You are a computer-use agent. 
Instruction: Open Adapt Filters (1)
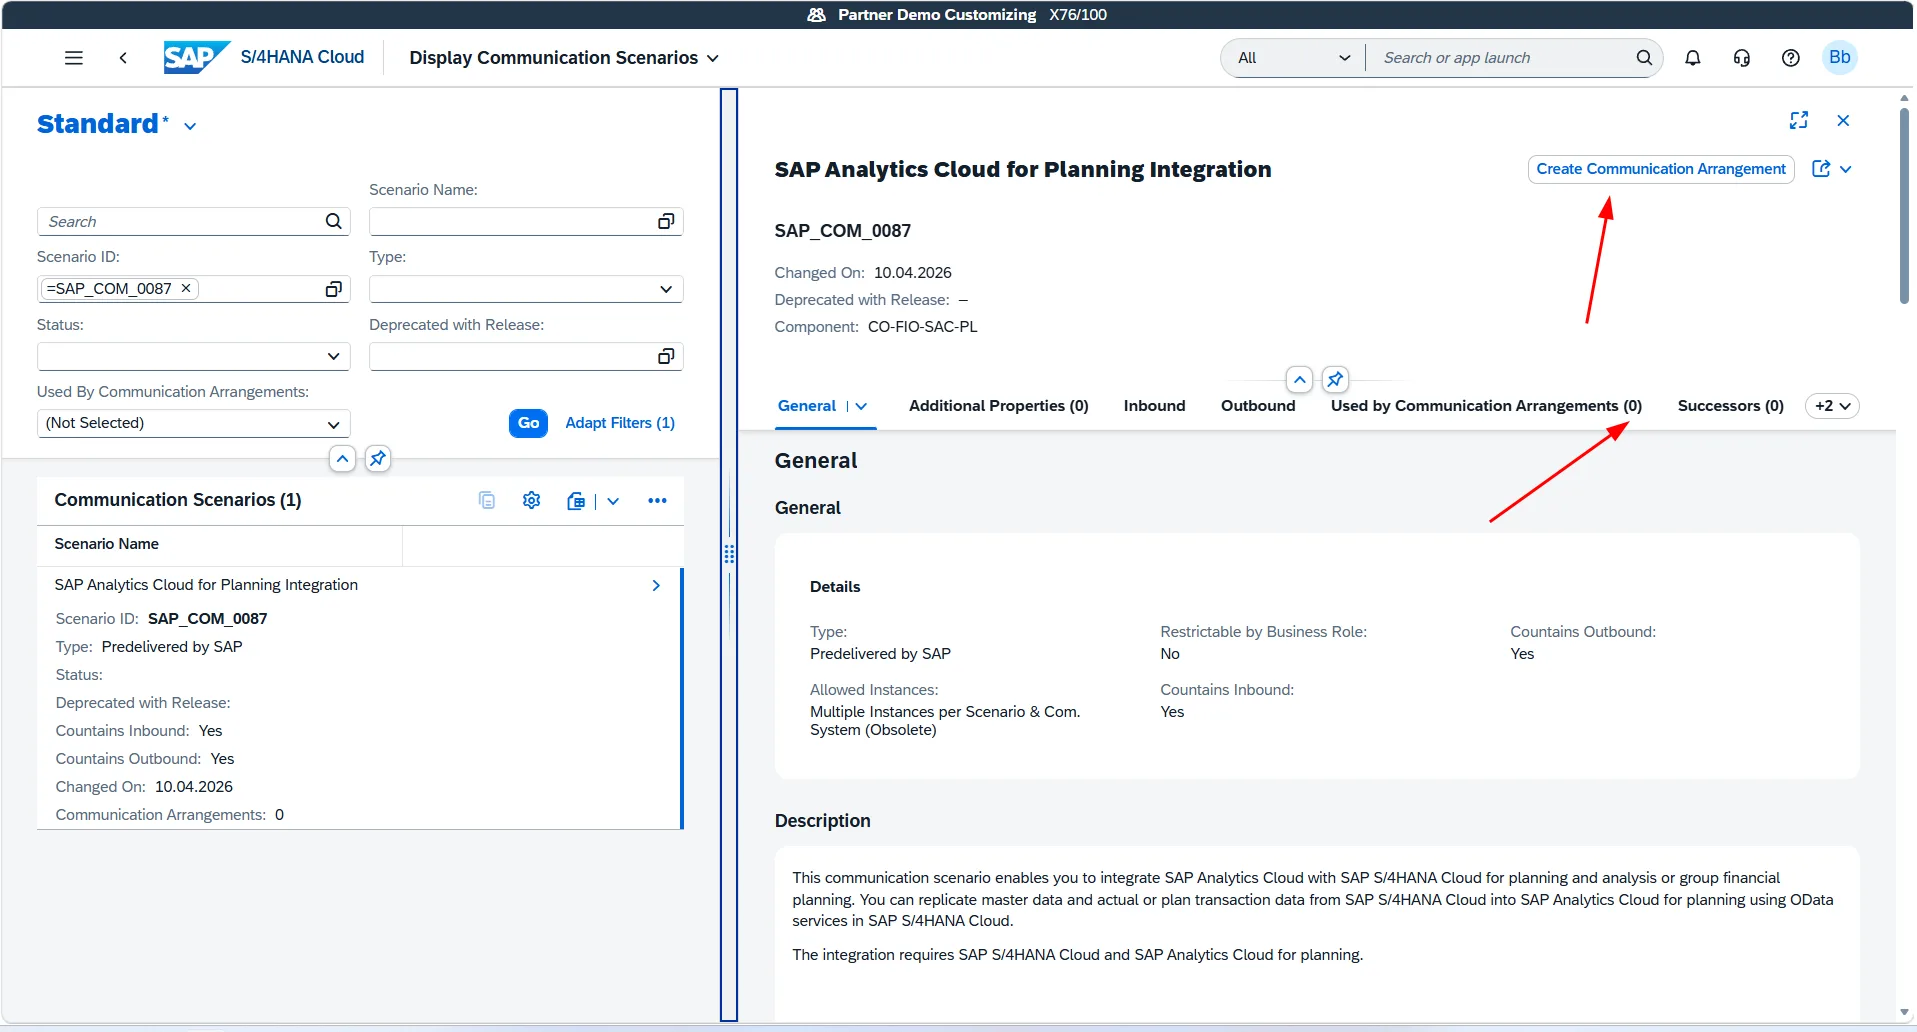(620, 423)
